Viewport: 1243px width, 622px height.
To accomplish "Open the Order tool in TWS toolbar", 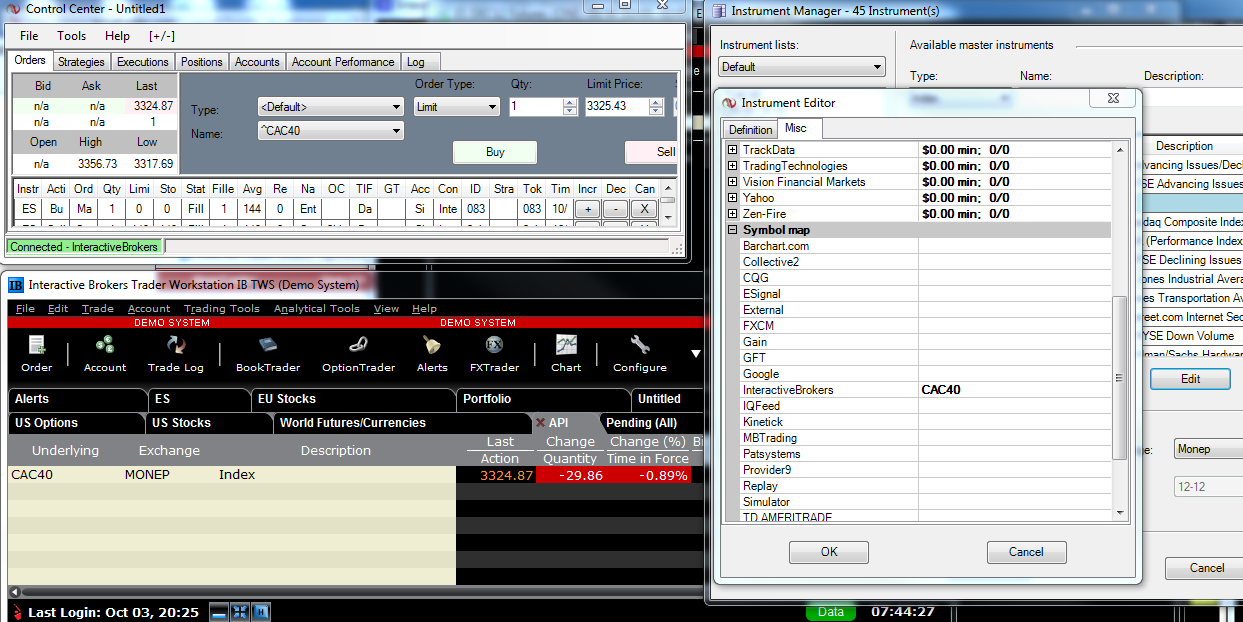I will pyautogui.click(x=37, y=354).
